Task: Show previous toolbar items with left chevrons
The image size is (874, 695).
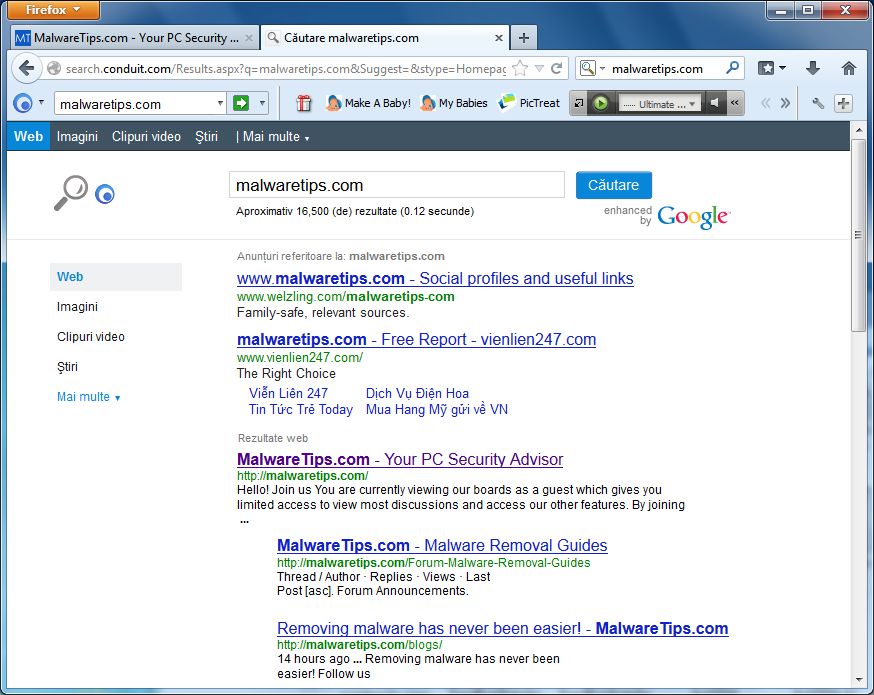Action: pyautogui.click(x=766, y=103)
